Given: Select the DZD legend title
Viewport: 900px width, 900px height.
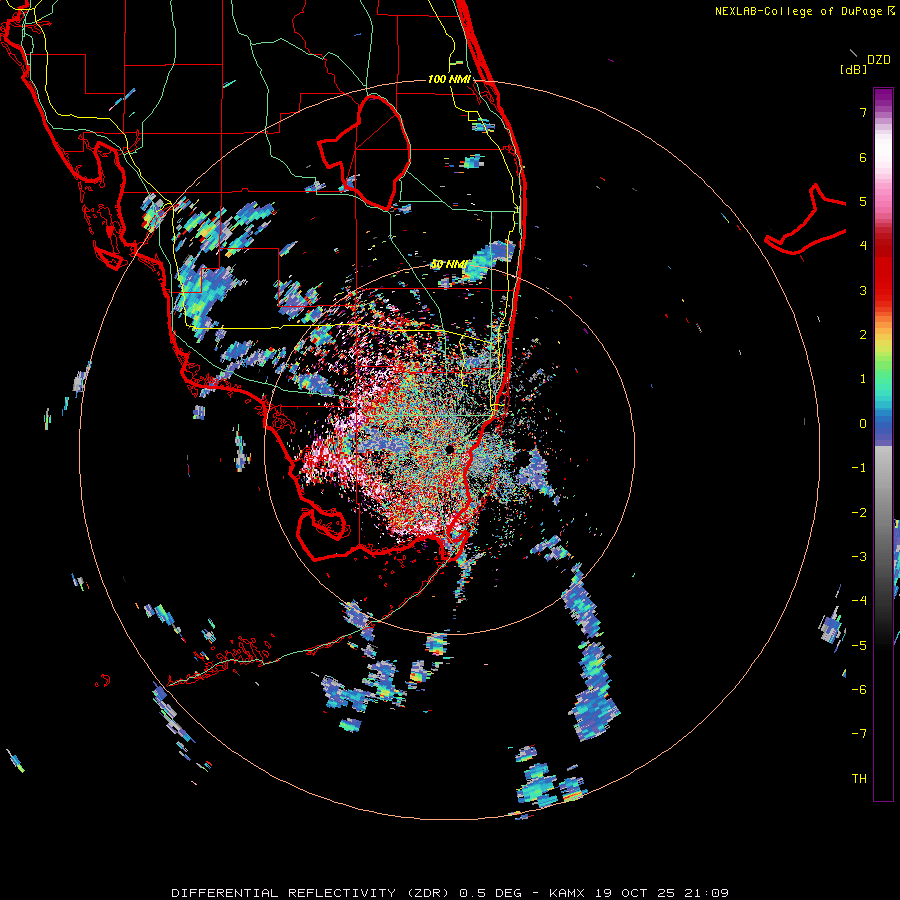Looking at the screenshot, I should [x=878, y=60].
